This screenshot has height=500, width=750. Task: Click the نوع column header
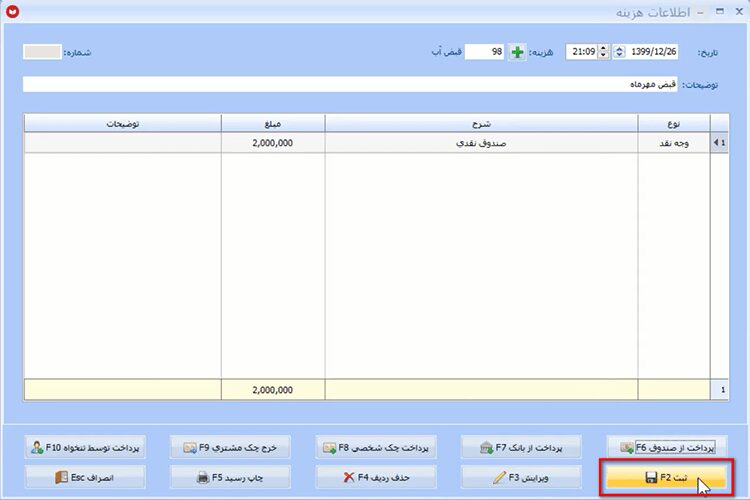[x=673, y=123]
